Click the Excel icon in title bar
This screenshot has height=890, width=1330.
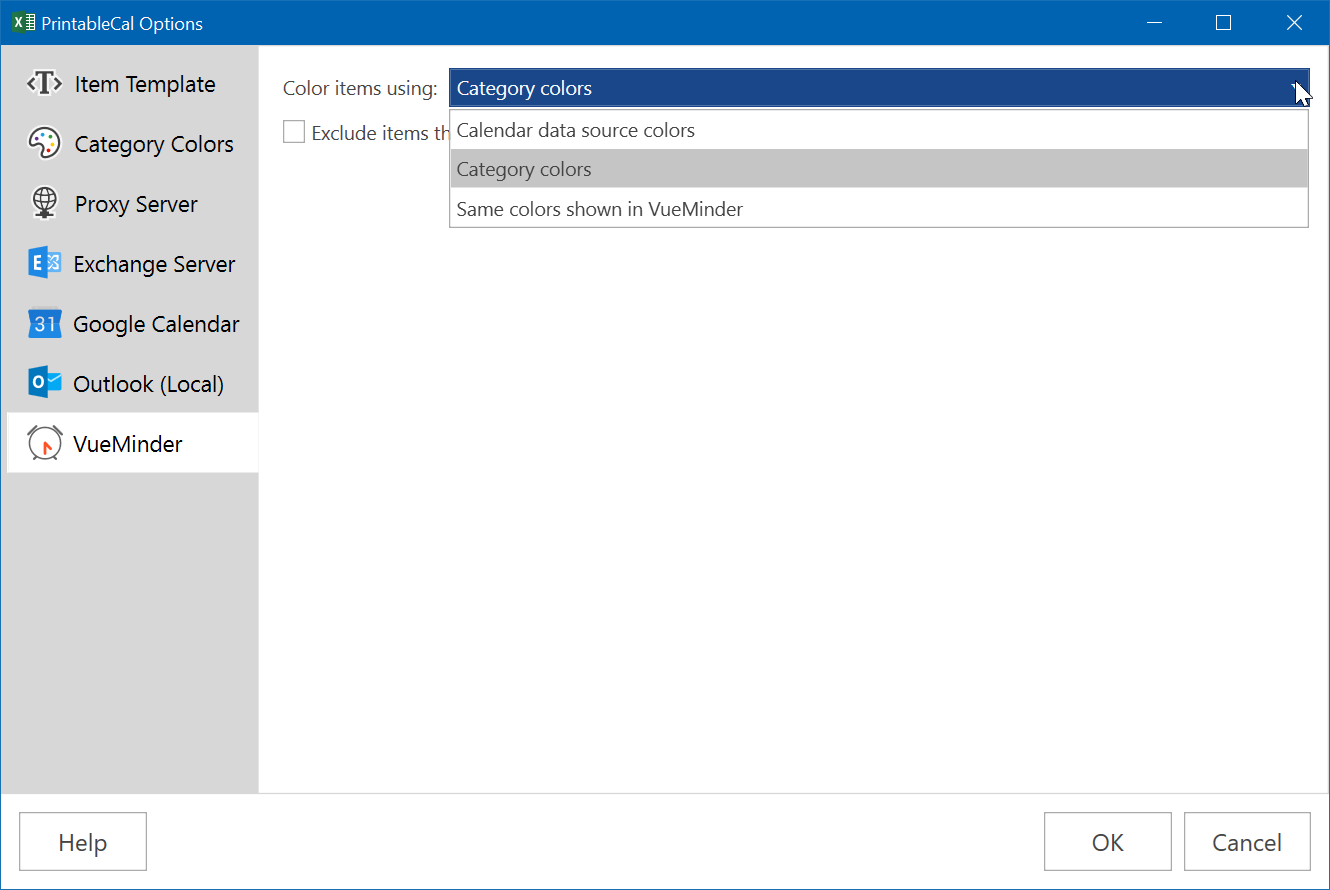pos(23,23)
